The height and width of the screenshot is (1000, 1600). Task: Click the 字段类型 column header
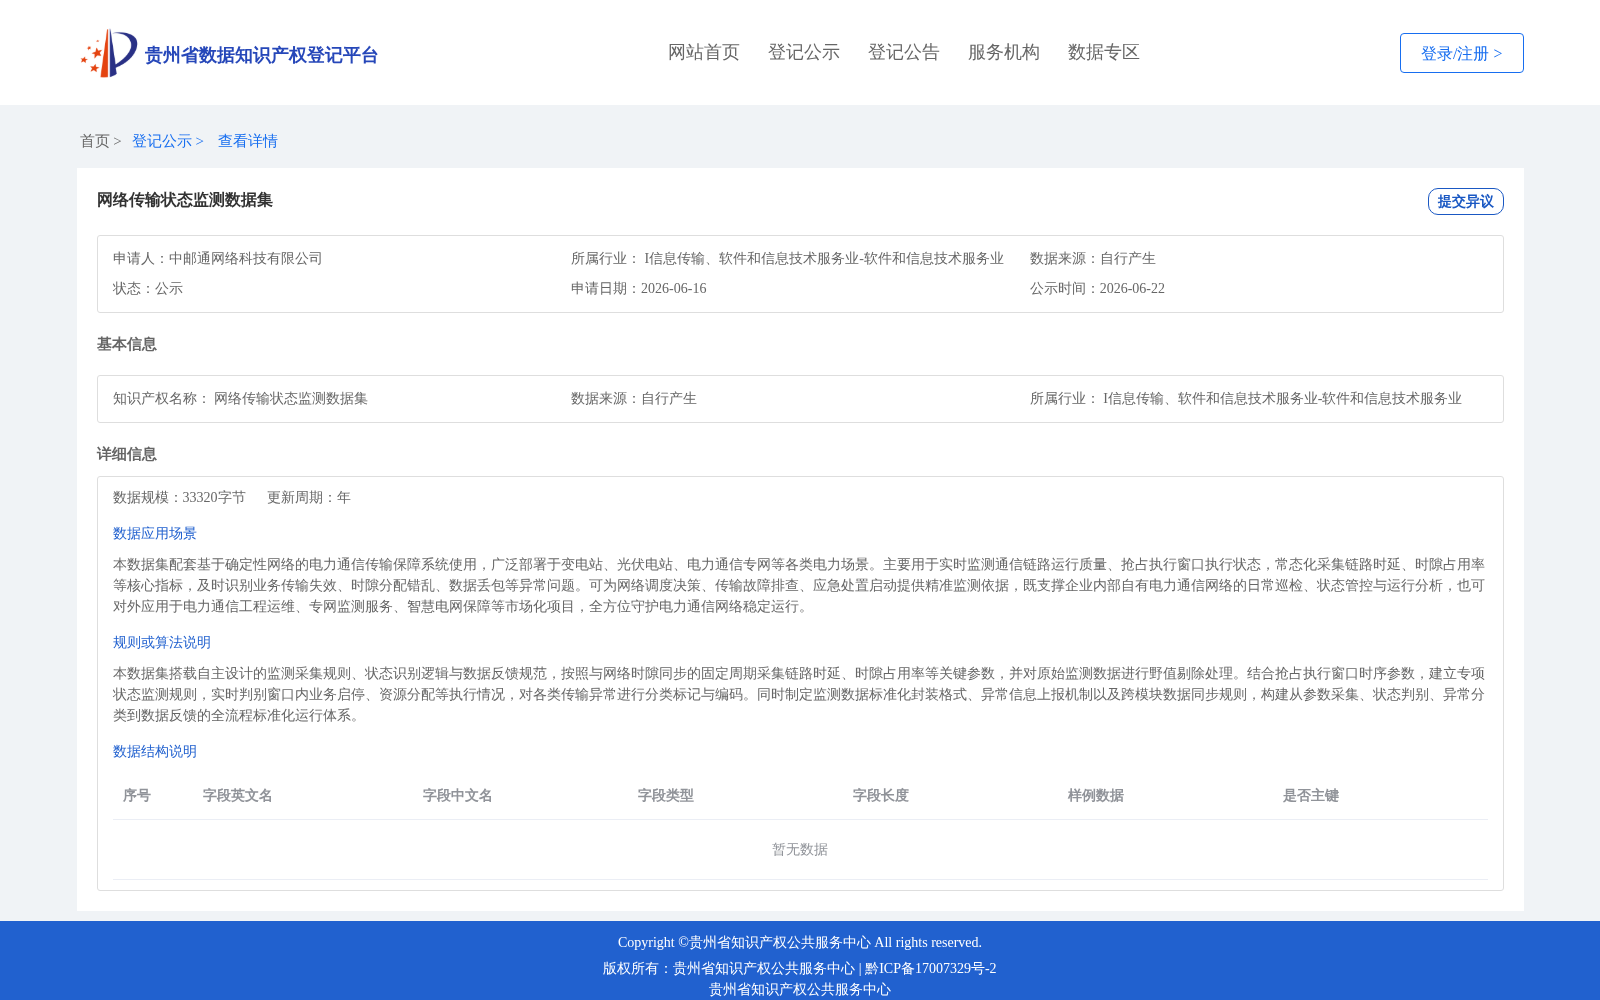click(666, 795)
